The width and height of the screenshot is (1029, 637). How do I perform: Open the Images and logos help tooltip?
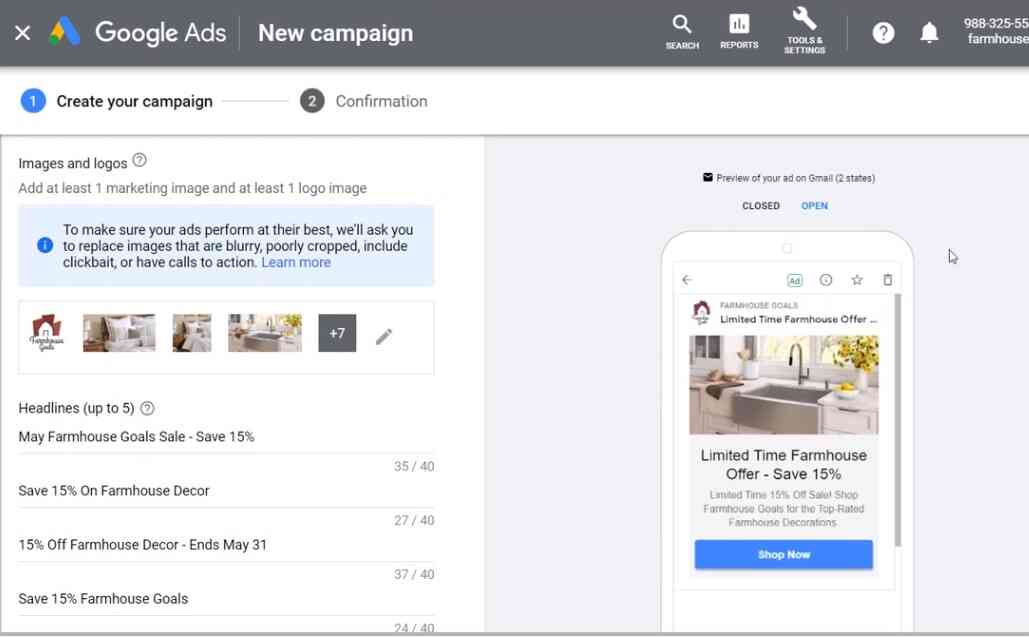coord(140,160)
